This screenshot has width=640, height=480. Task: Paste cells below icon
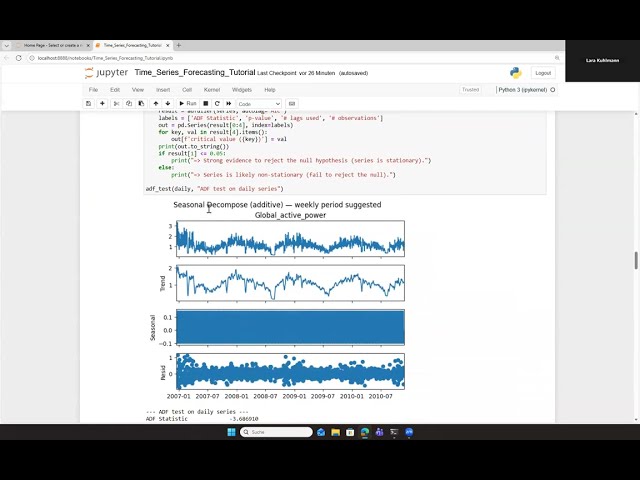(141, 104)
